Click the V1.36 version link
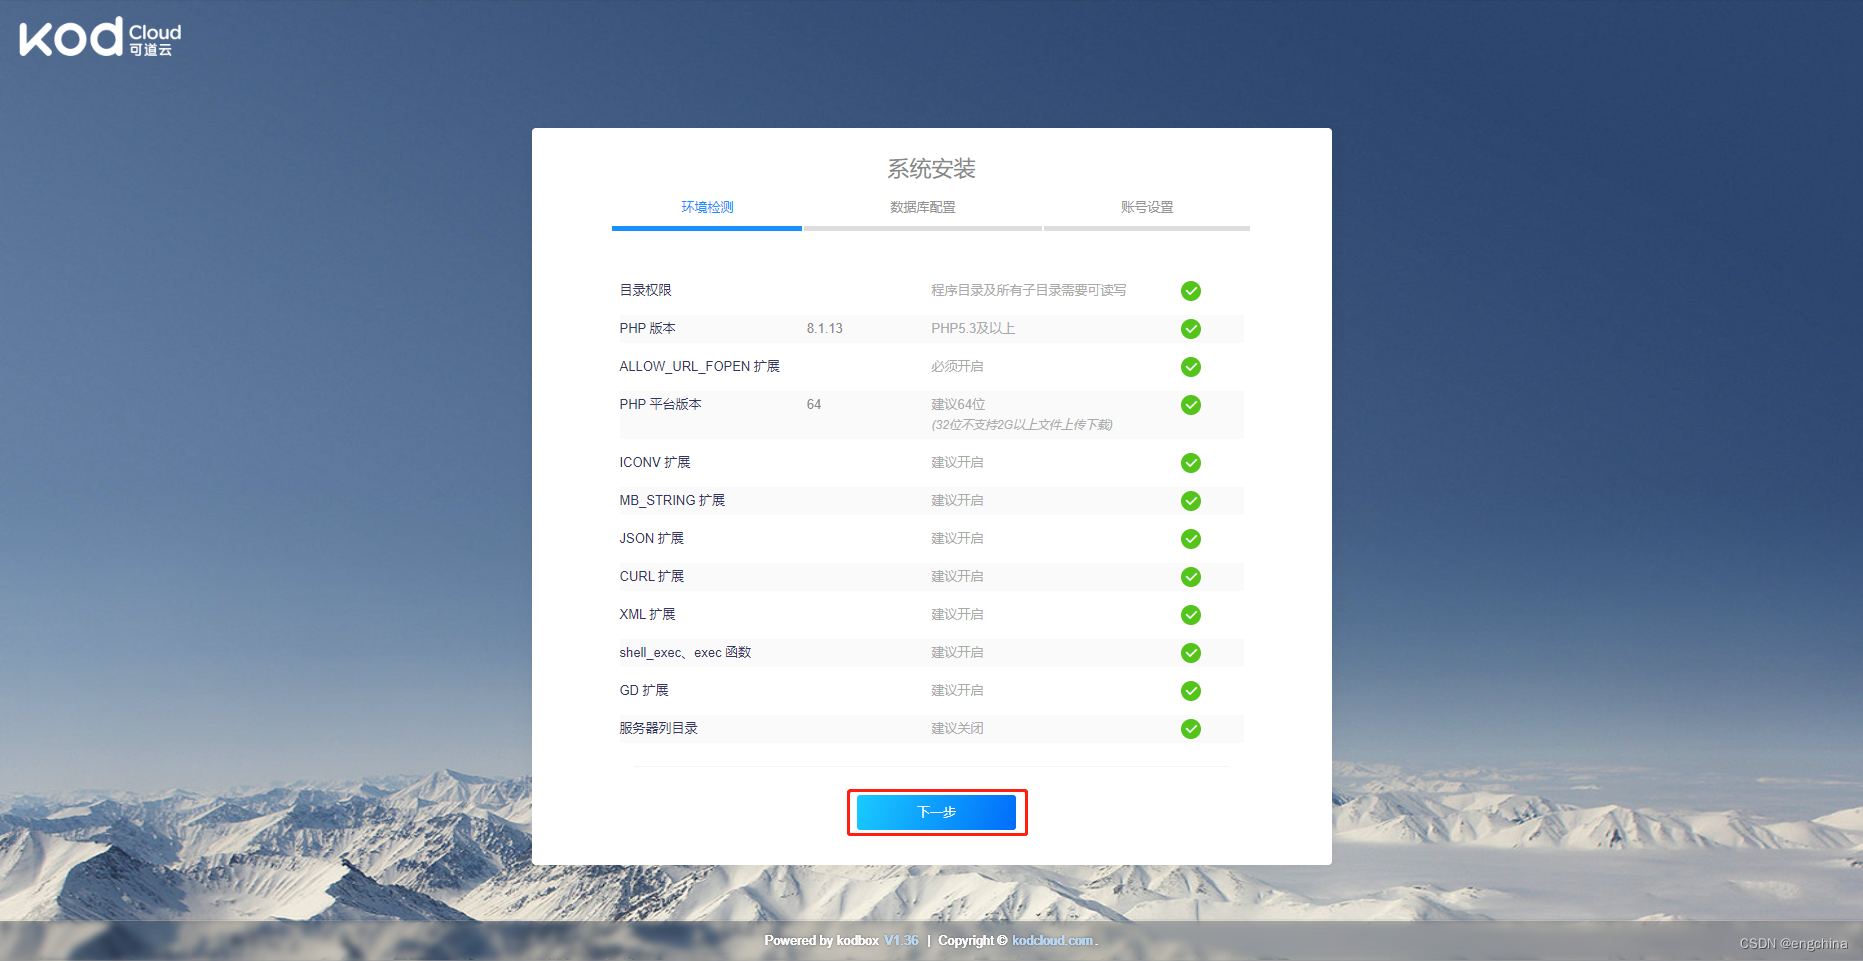 click(901, 940)
